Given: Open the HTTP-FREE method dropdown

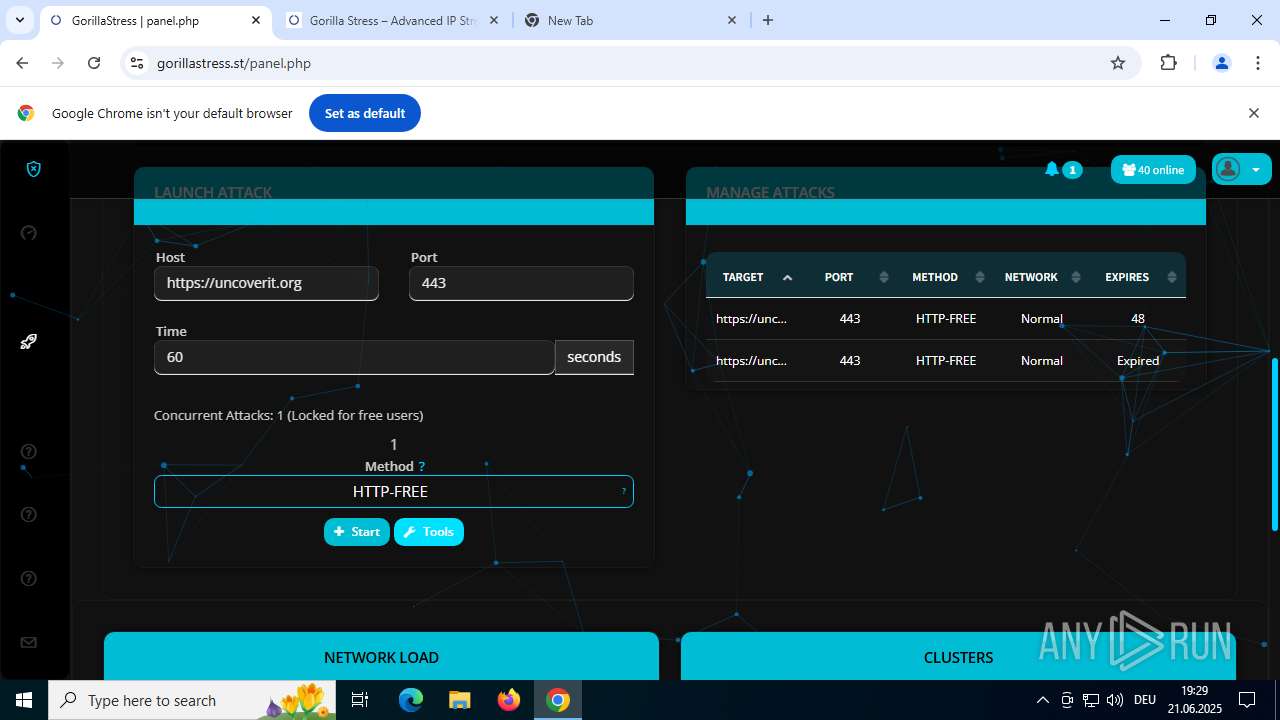Looking at the screenshot, I should [x=394, y=491].
